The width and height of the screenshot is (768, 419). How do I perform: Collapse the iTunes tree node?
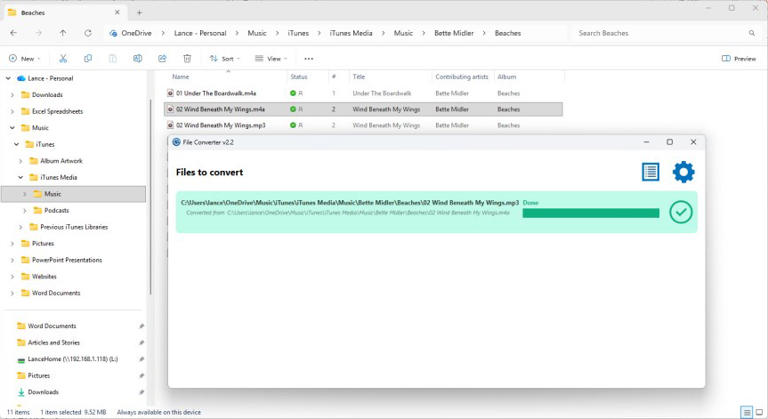tap(16, 144)
